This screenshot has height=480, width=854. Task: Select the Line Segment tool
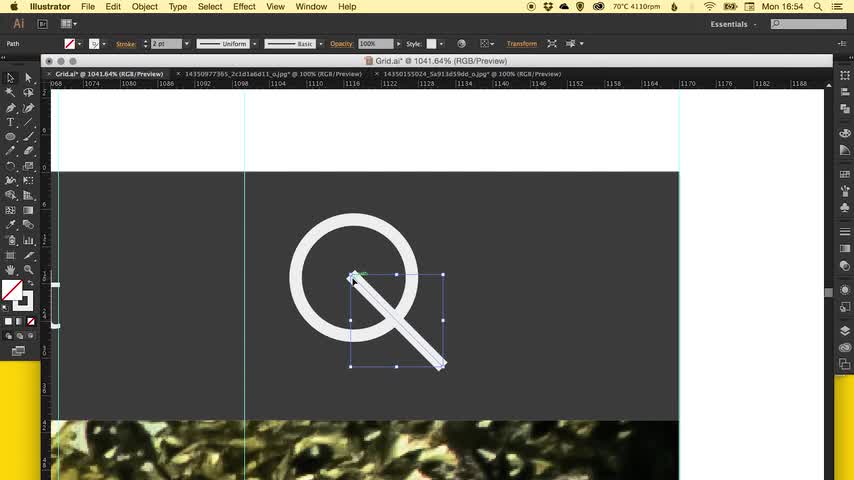click(28, 123)
